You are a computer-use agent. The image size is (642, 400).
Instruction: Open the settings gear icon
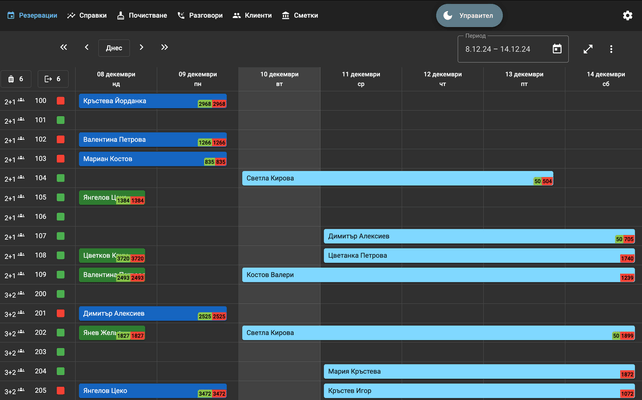627,16
